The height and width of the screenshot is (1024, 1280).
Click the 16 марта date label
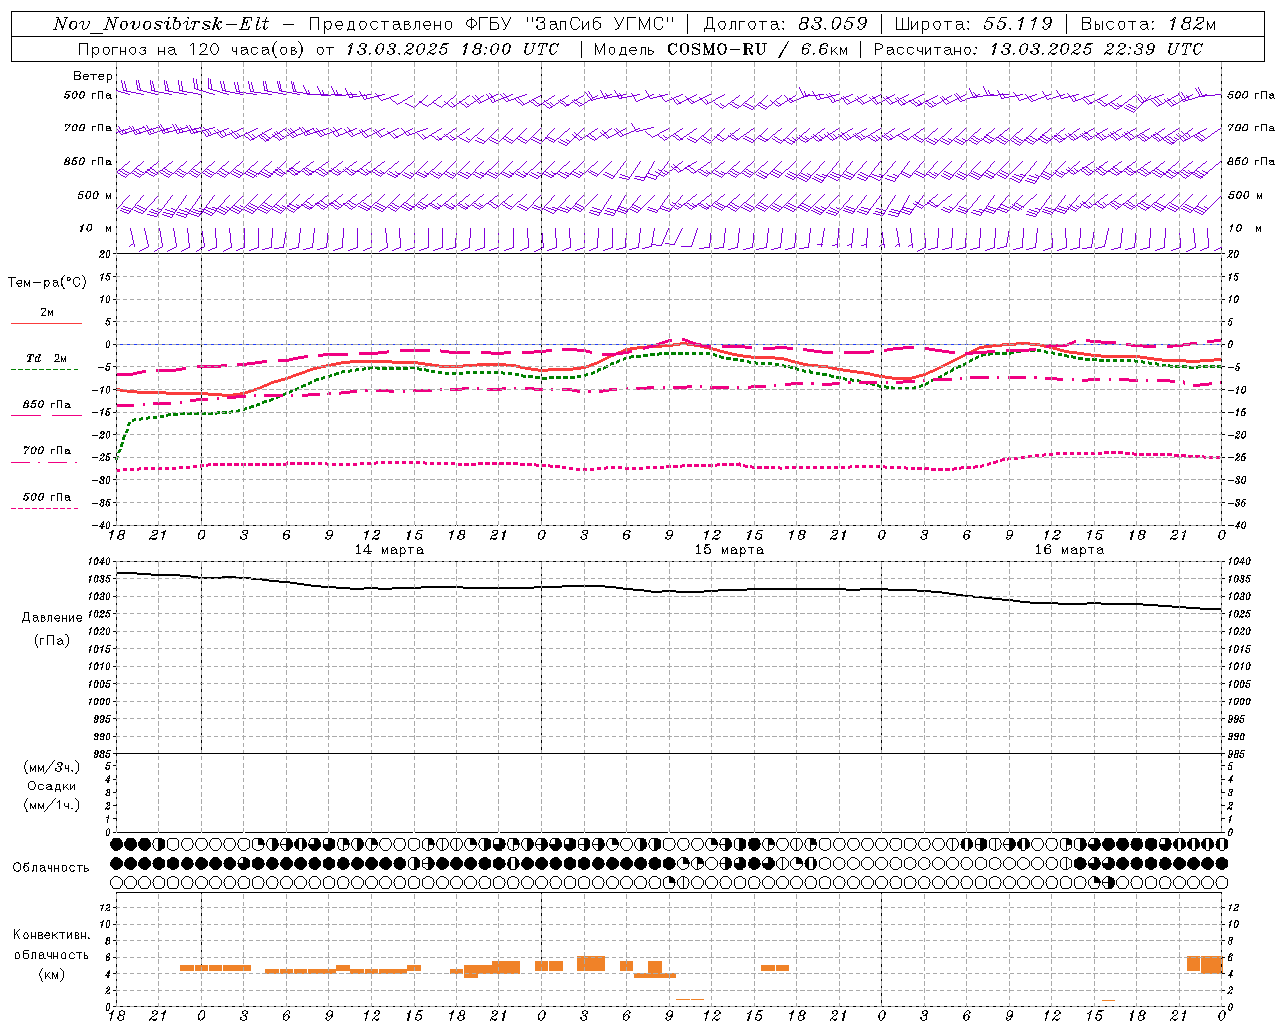click(1070, 550)
